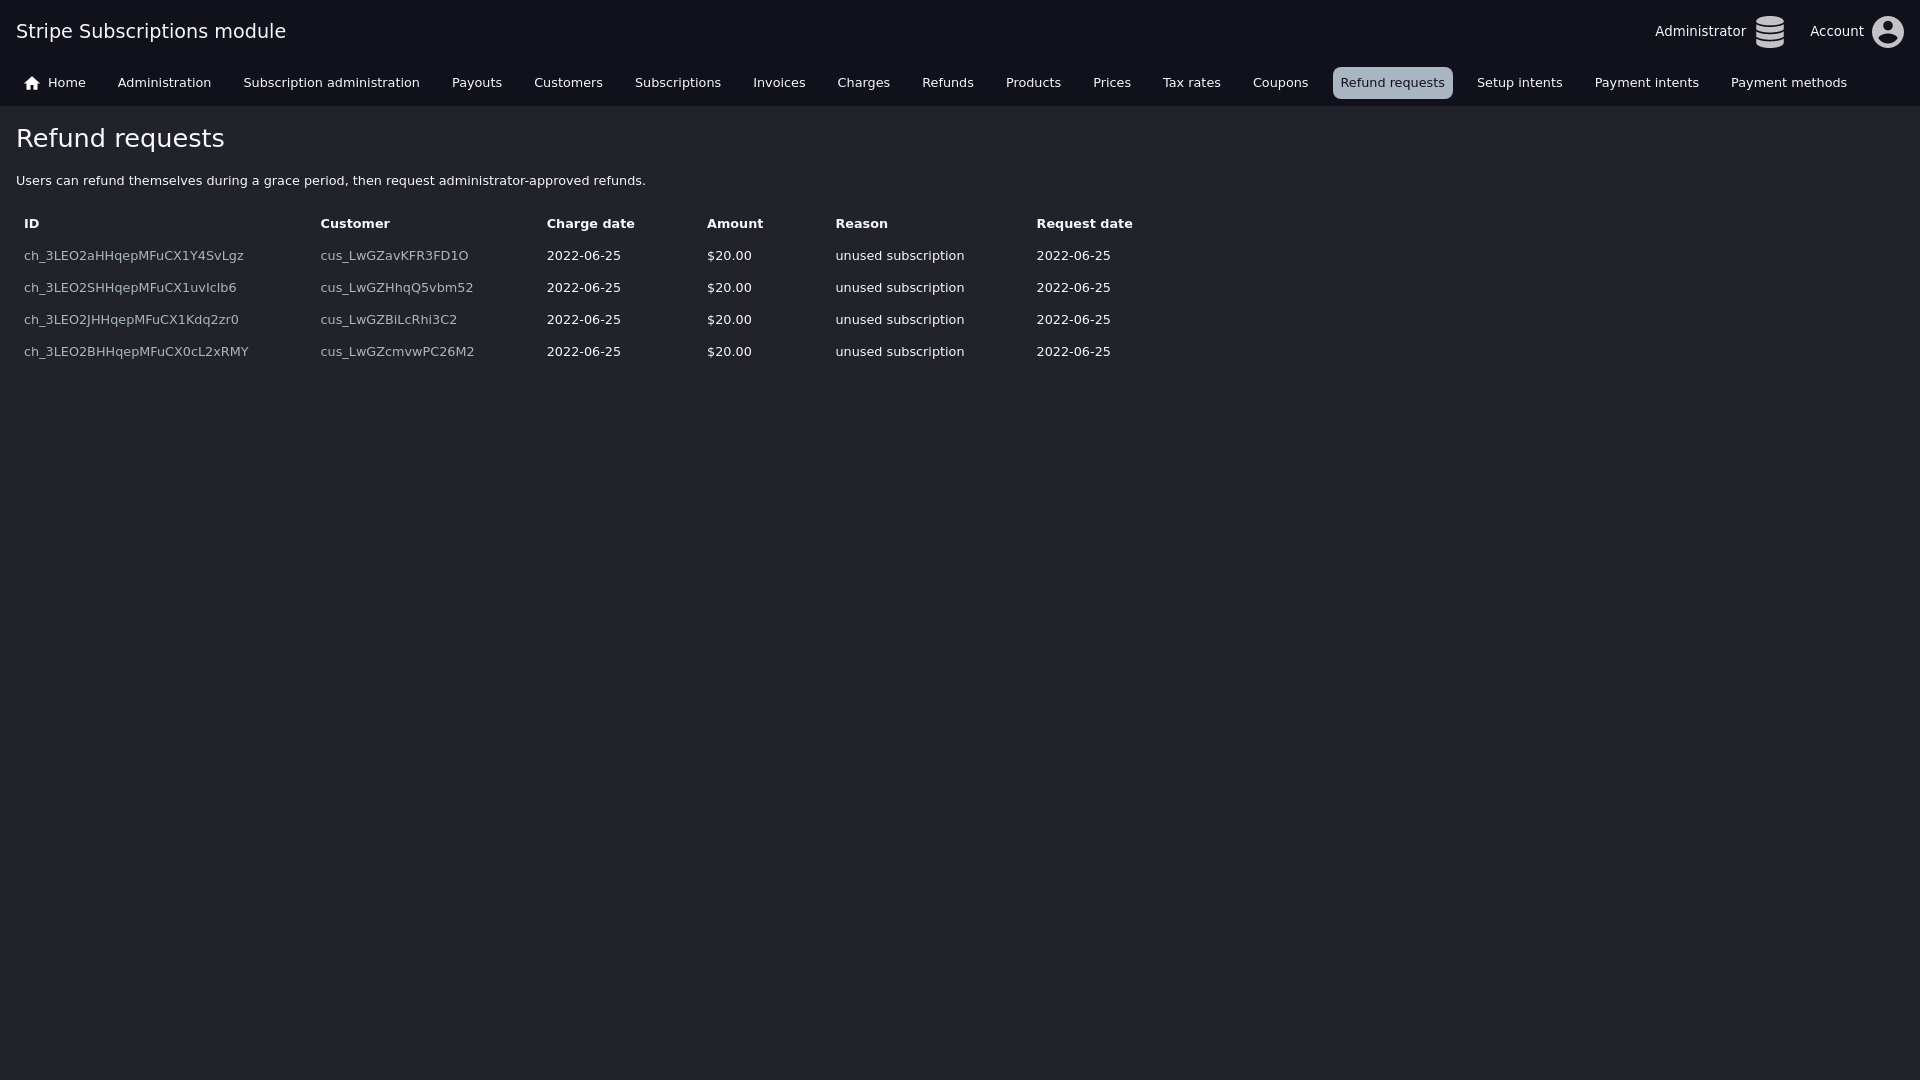Open the Charges page

click(x=863, y=83)
